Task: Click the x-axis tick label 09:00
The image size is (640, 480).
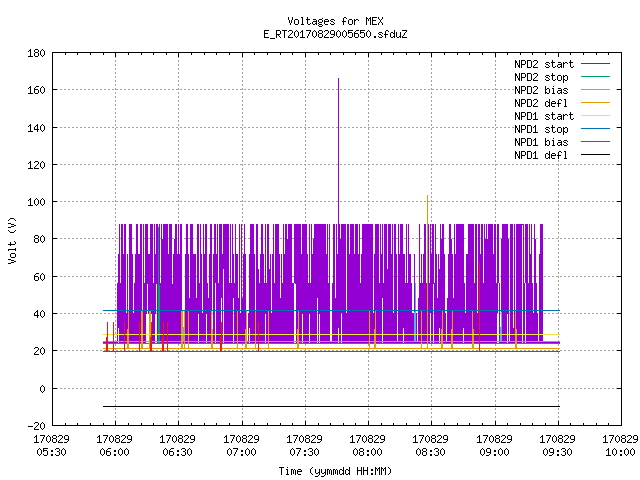Action: (494, 452)
